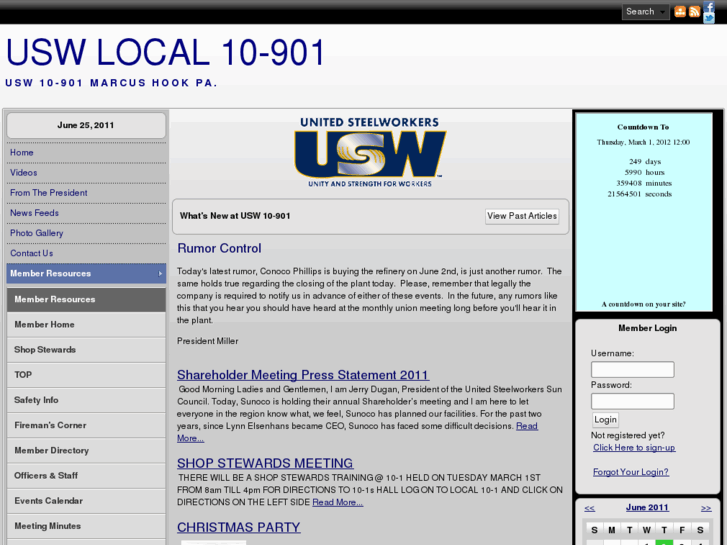Go to Home in the left menu

click(x=22, y=153)
